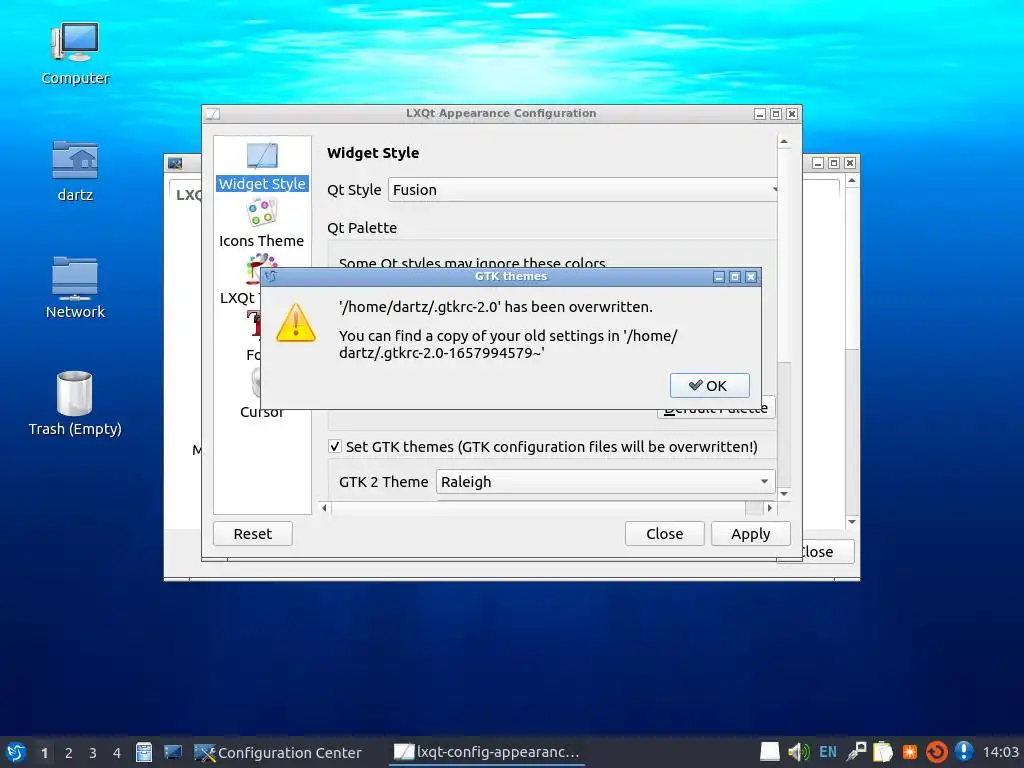Open the LXQt main menu on the panel
The height and width of the screenshot is (768, 1024).
pos(16,752)
